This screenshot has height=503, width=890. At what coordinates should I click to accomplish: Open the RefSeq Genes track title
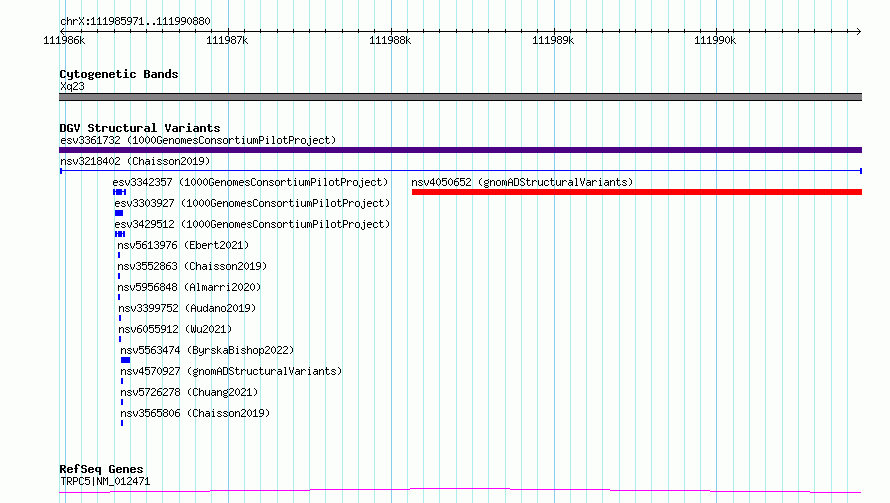pos(101,469)
